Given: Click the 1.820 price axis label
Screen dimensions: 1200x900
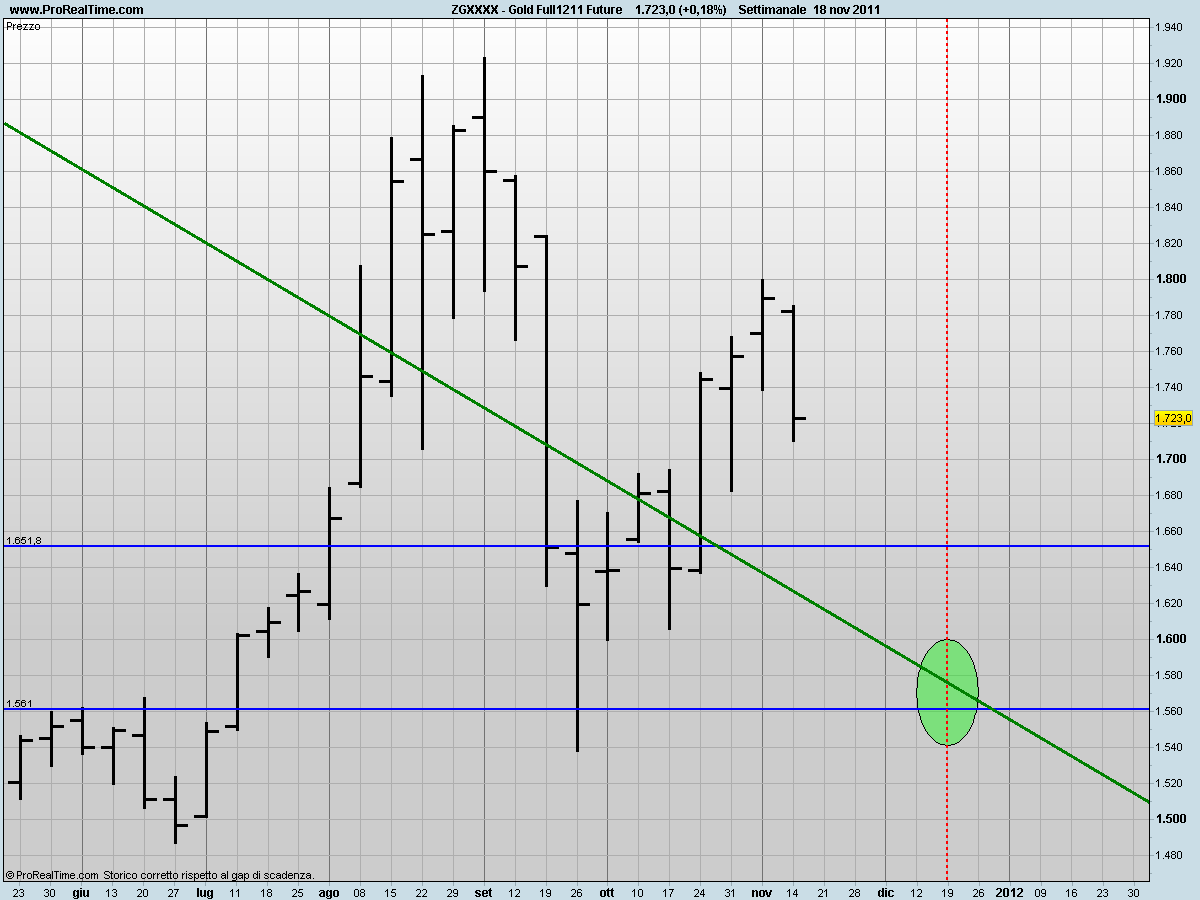Looking at the screenshot, I should point(1170,243).
